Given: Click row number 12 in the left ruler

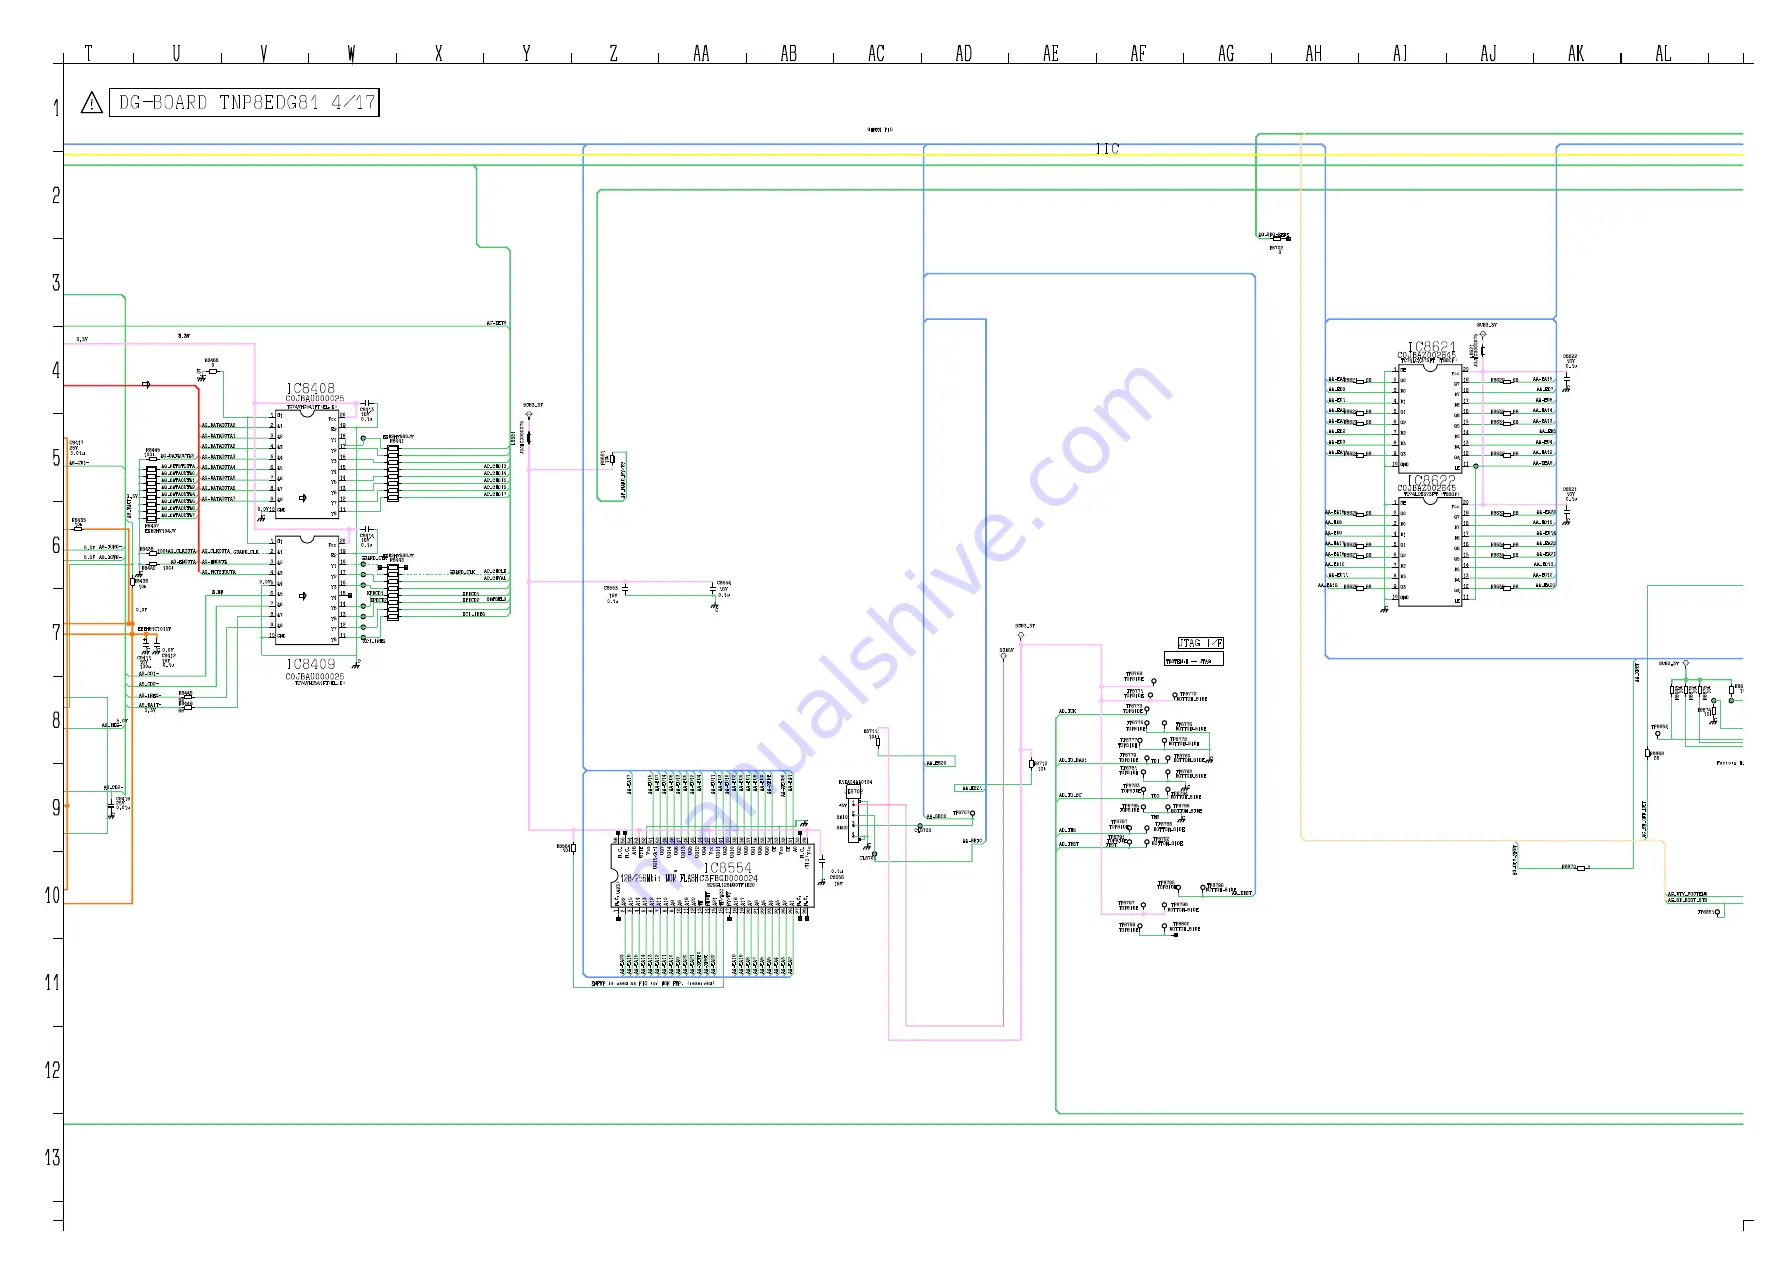Looking at the screenshot, I should 52,1070.
